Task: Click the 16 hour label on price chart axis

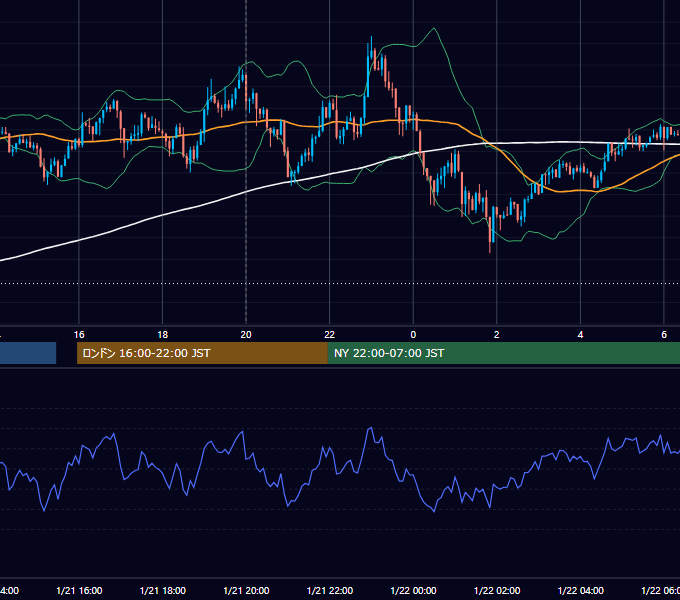Action: tap(79, 335)
